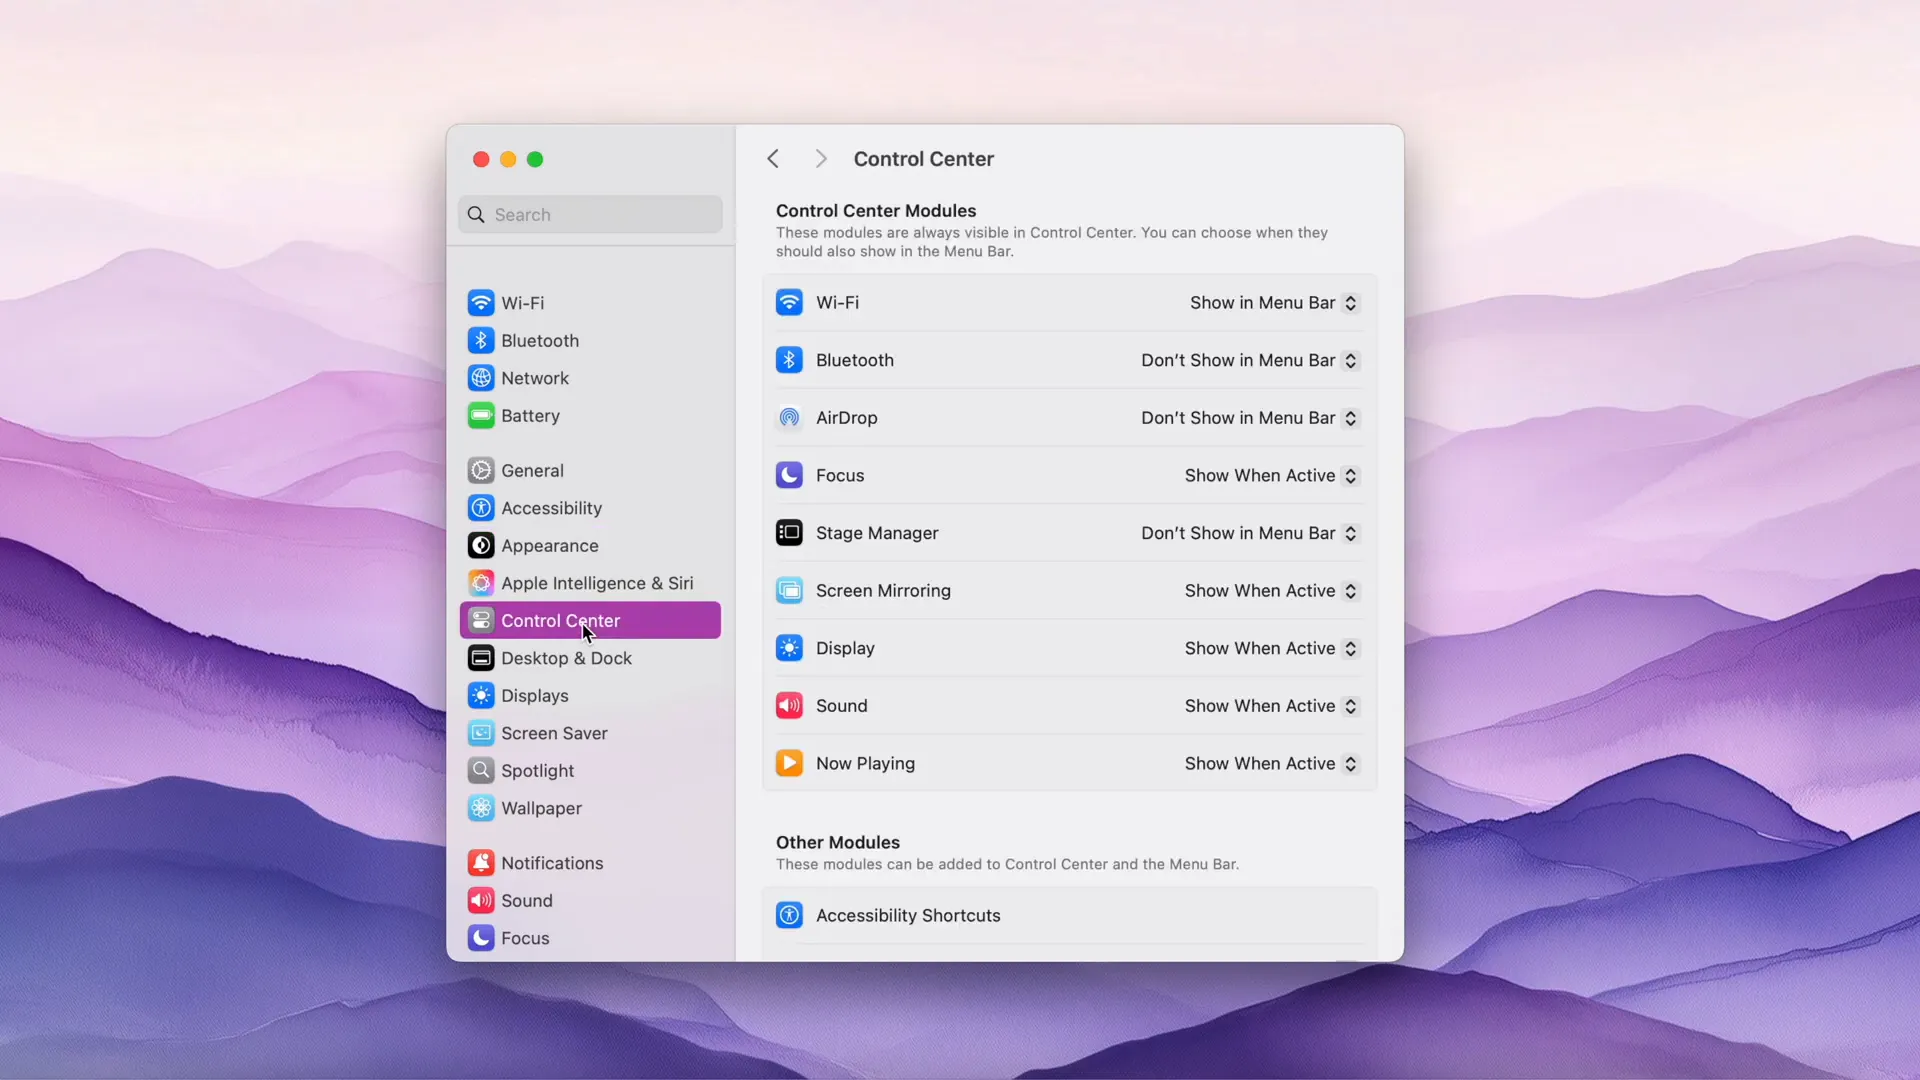Open Focus Show When Active dropdown

(1272, 476)
